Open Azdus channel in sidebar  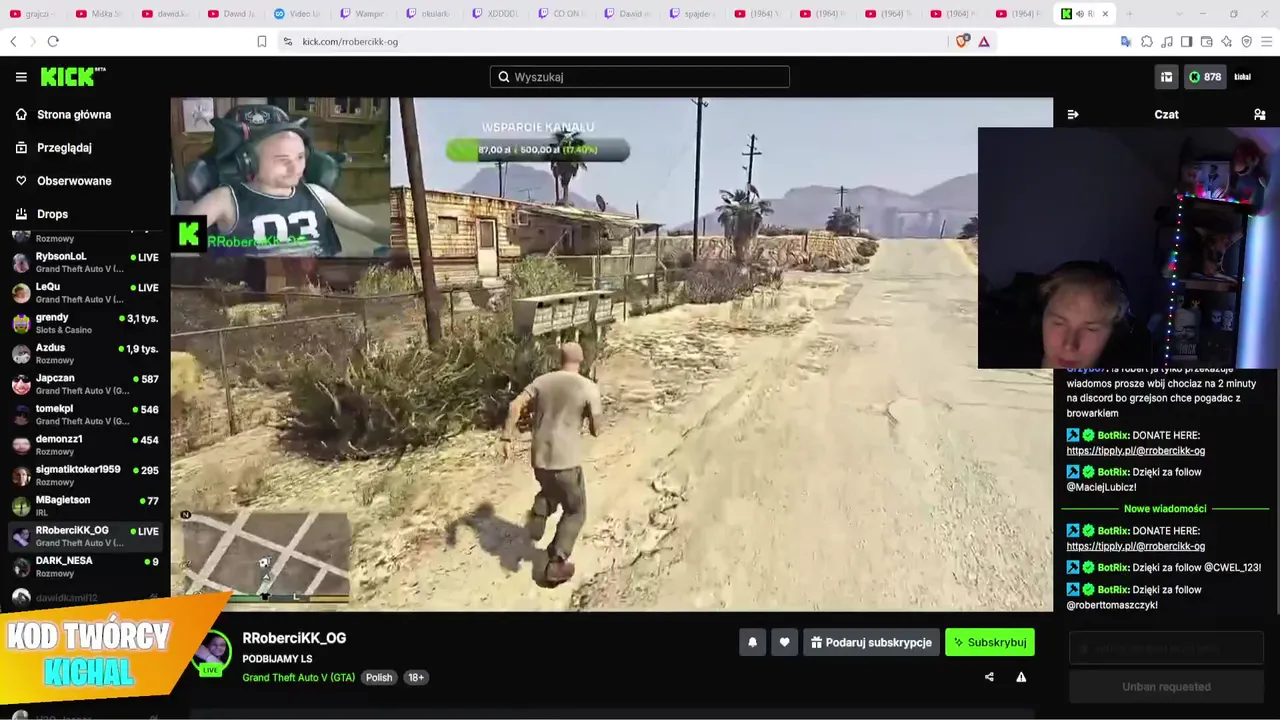coord(85,353)
